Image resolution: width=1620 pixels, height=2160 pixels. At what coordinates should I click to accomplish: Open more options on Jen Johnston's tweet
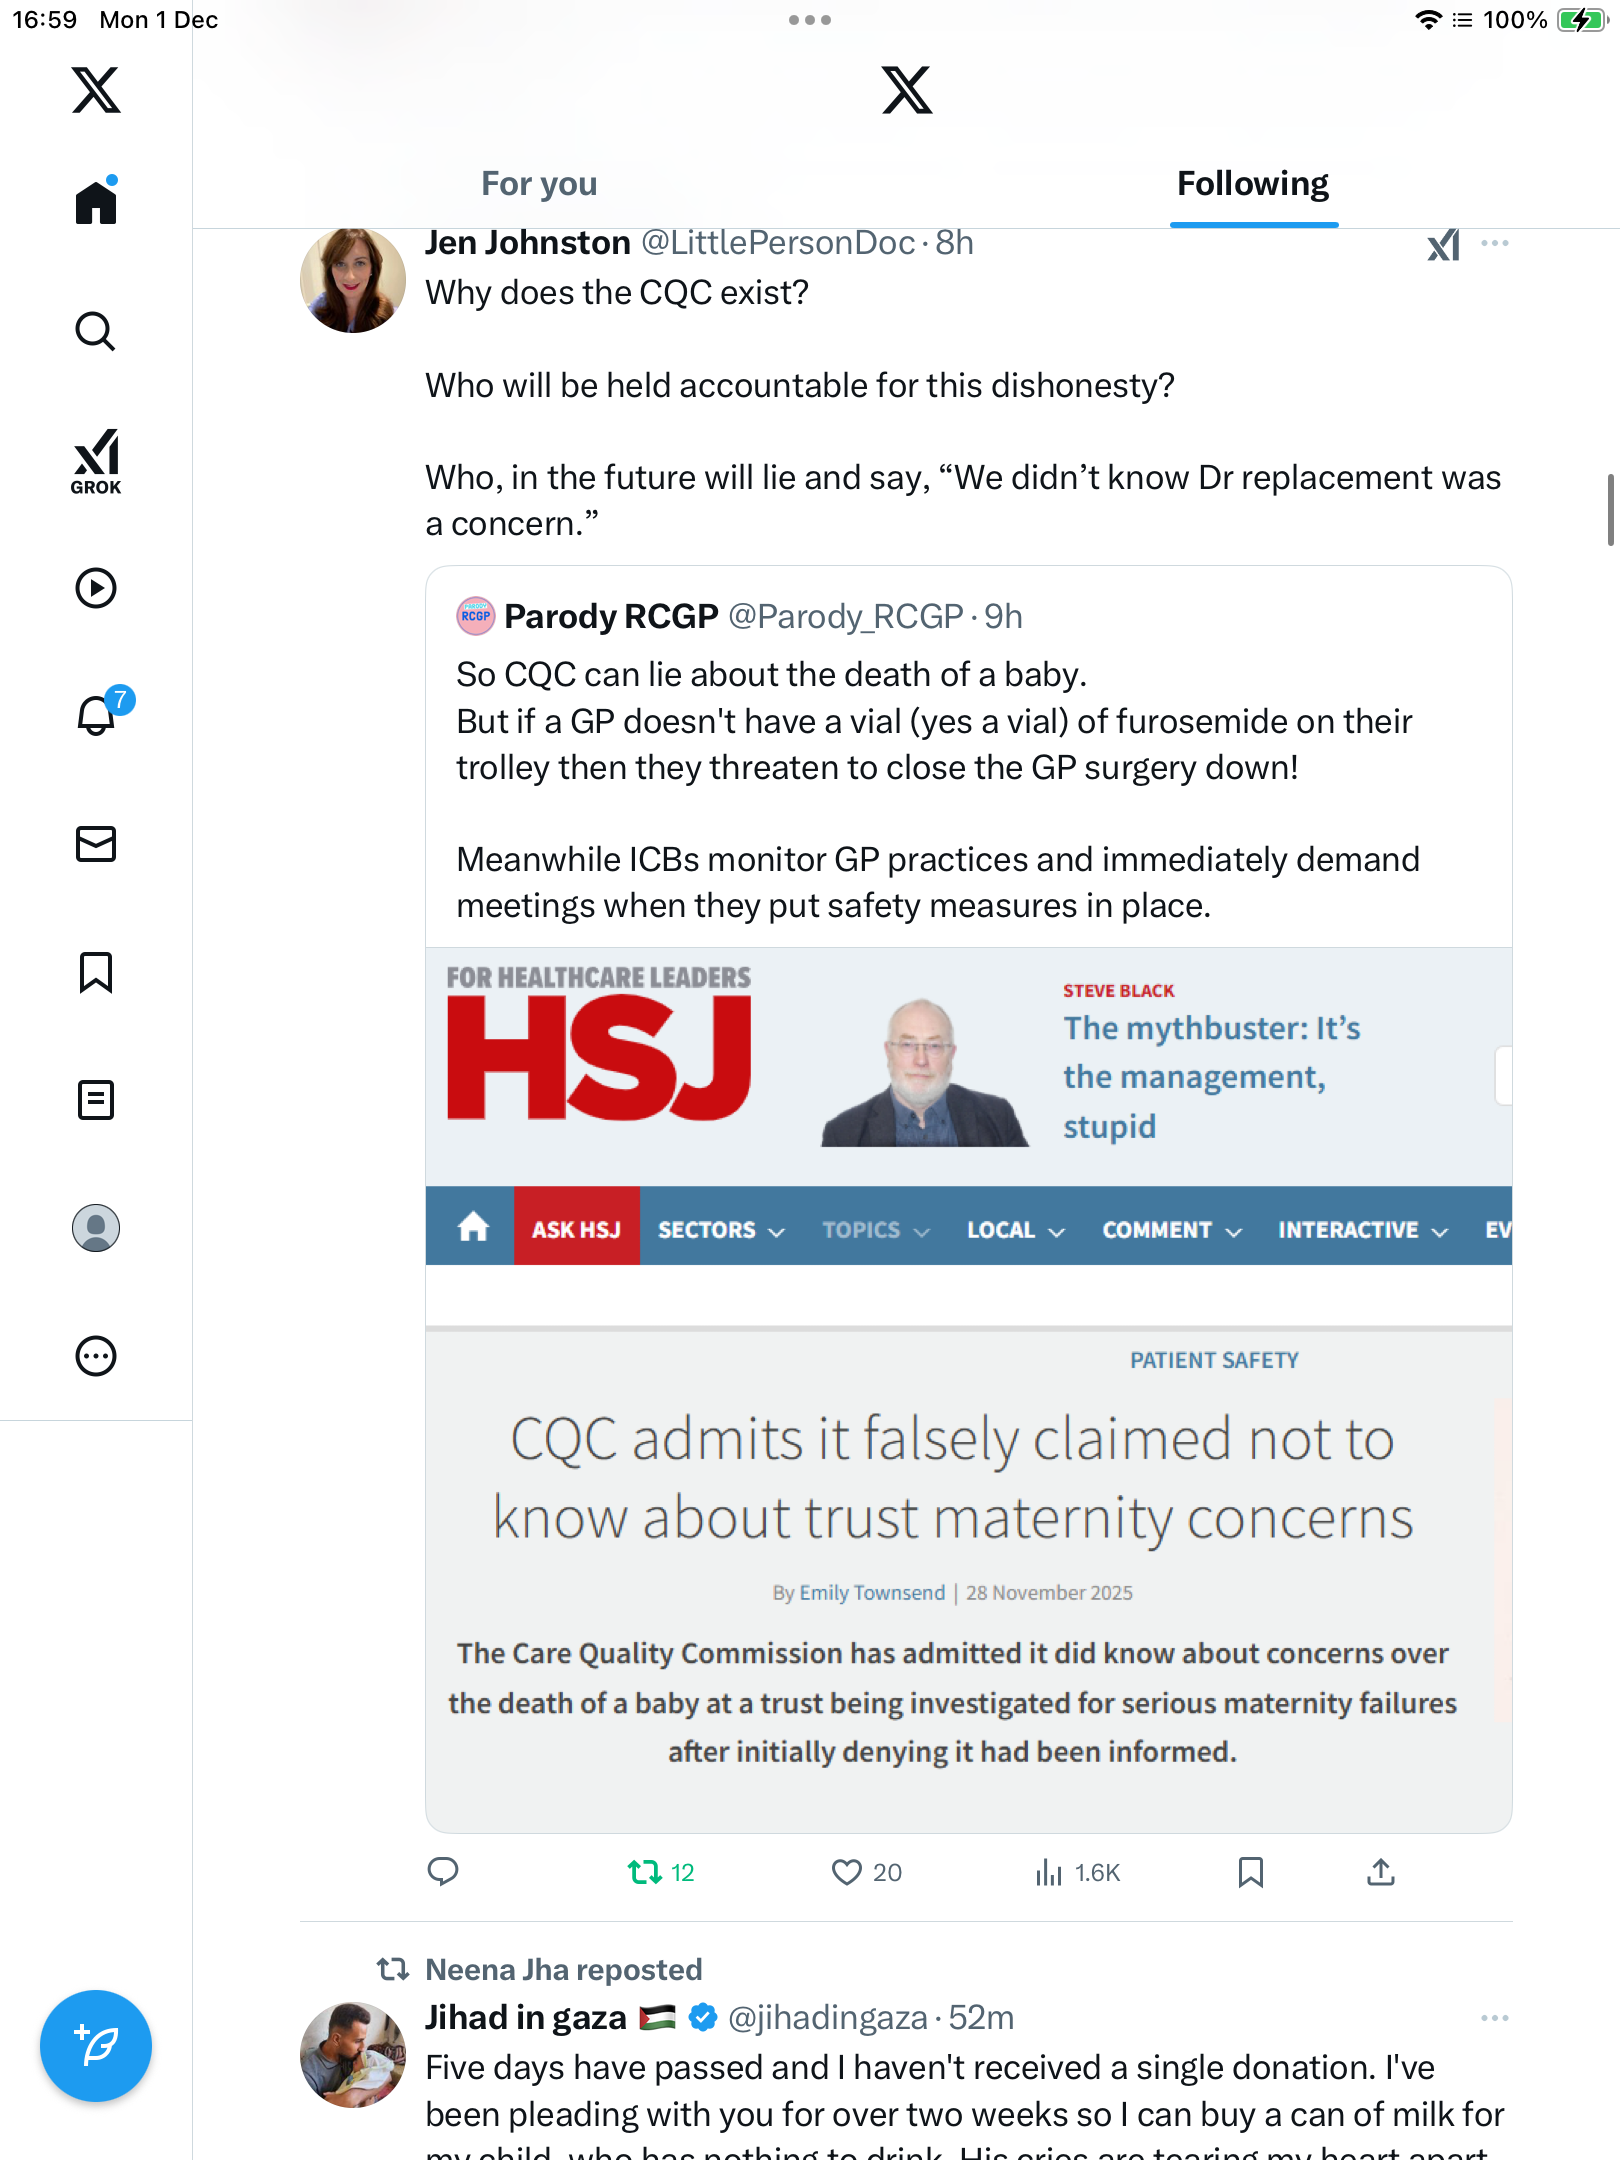click(x=1494, y=243)
